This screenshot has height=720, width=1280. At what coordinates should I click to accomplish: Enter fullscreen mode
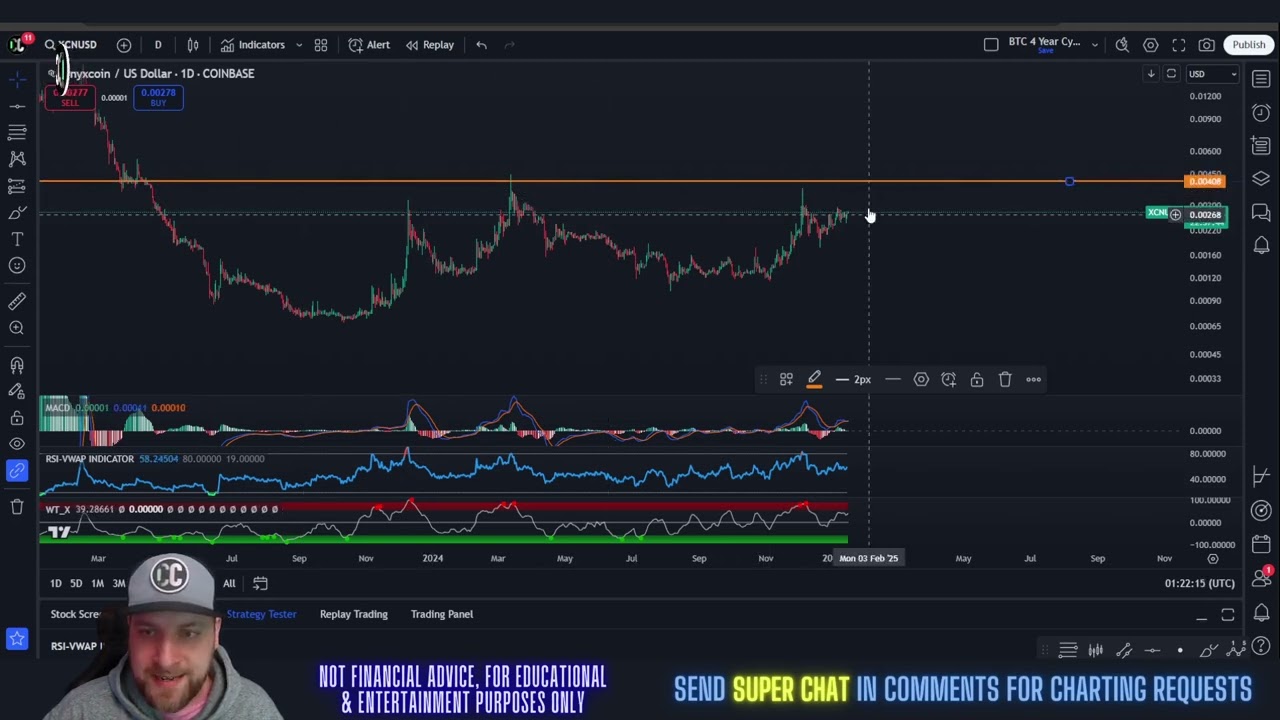click(1179, 45)
